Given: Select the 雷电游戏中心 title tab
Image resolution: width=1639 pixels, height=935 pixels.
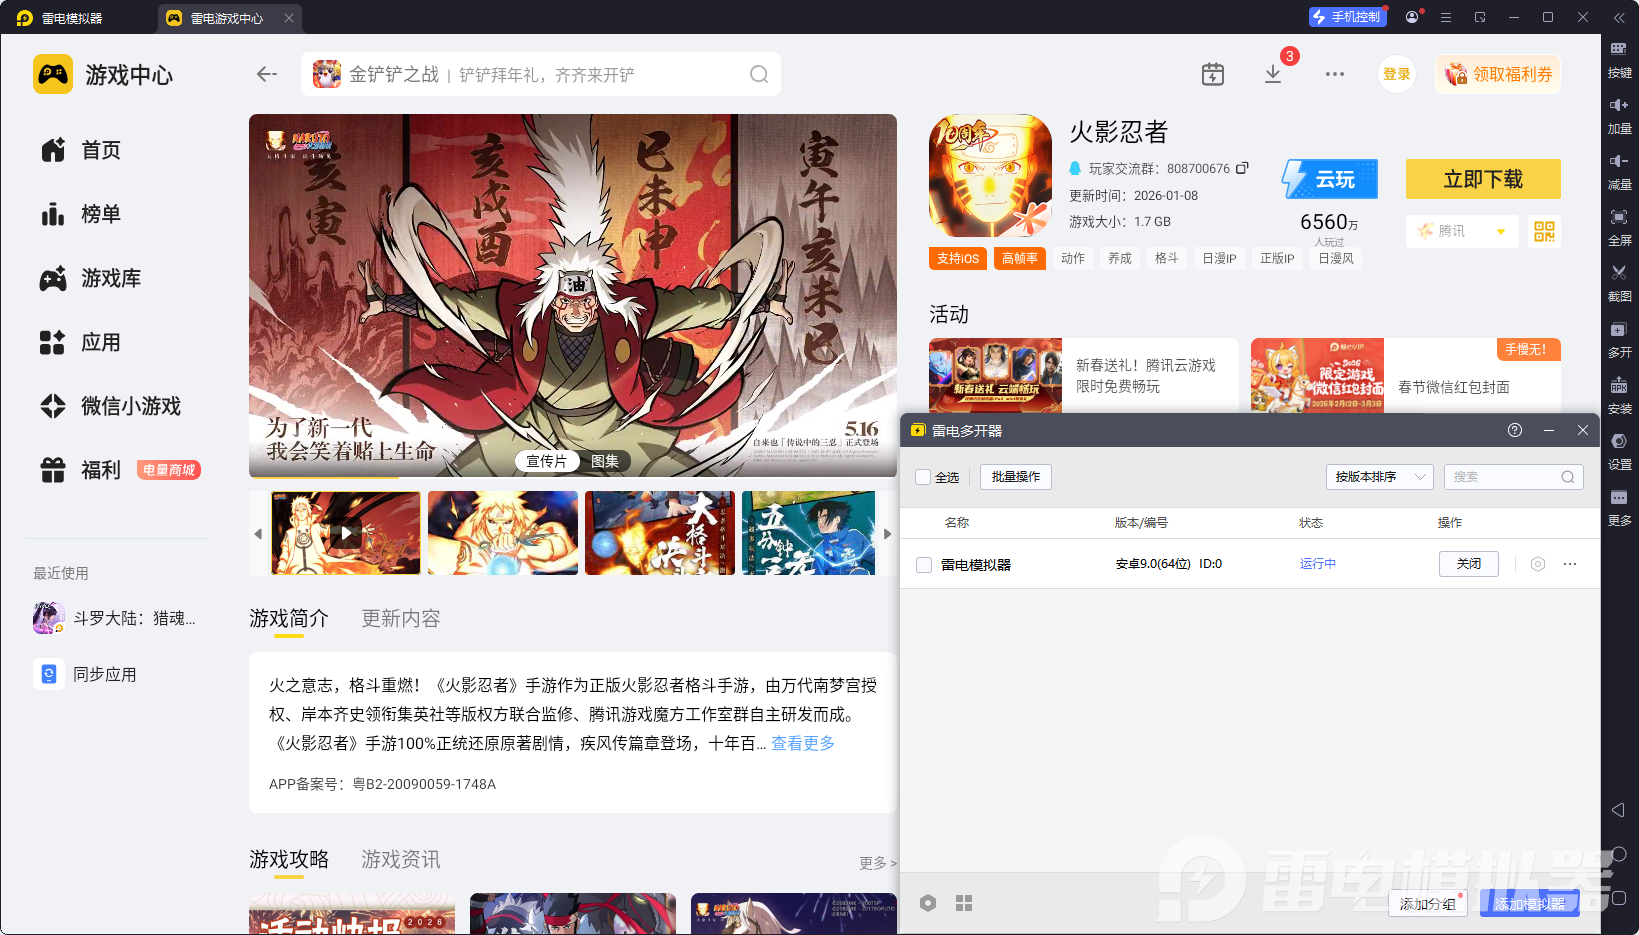Looking at the screenshot, I should pos(229,18).
